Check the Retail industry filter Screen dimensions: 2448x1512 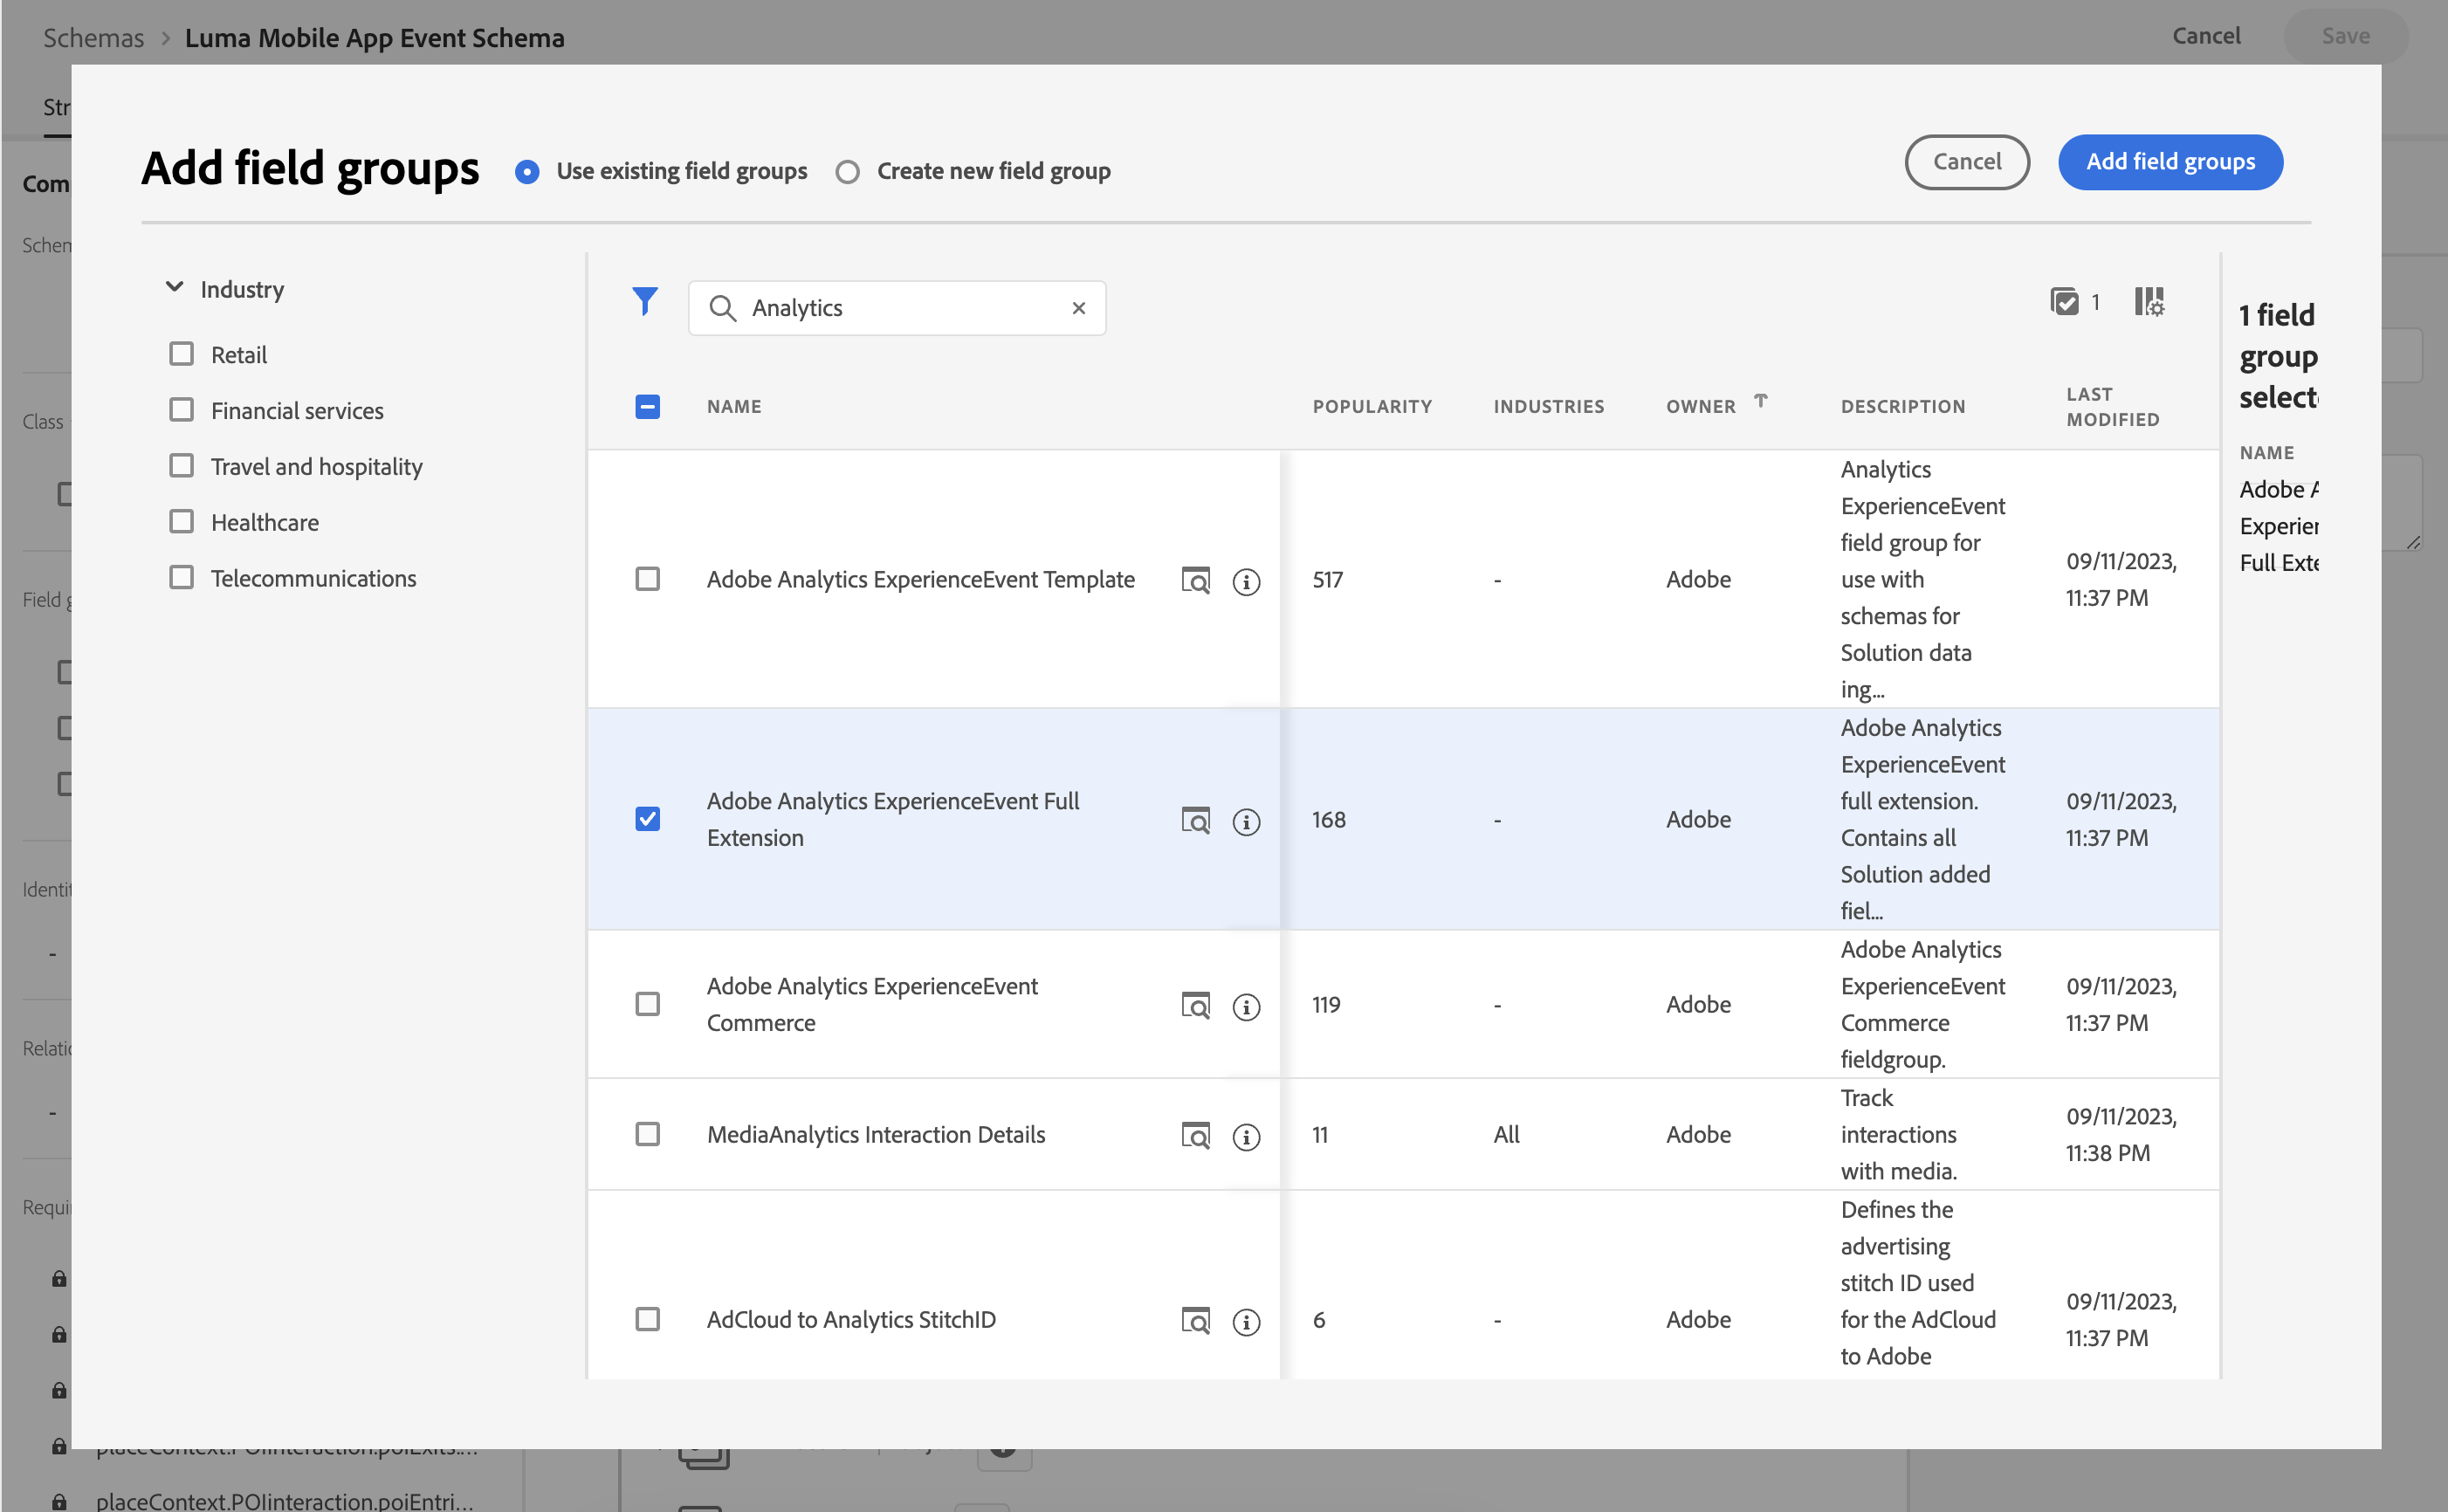[181, 354]
